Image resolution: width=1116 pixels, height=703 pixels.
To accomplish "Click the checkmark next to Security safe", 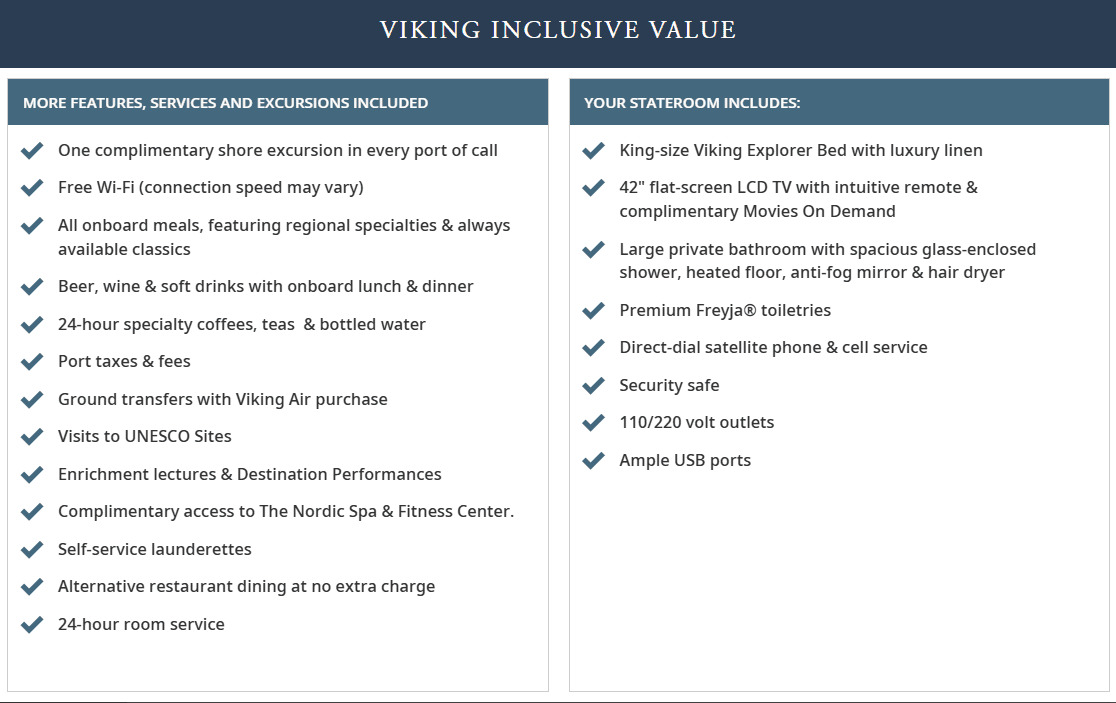I will coord(594,385).
